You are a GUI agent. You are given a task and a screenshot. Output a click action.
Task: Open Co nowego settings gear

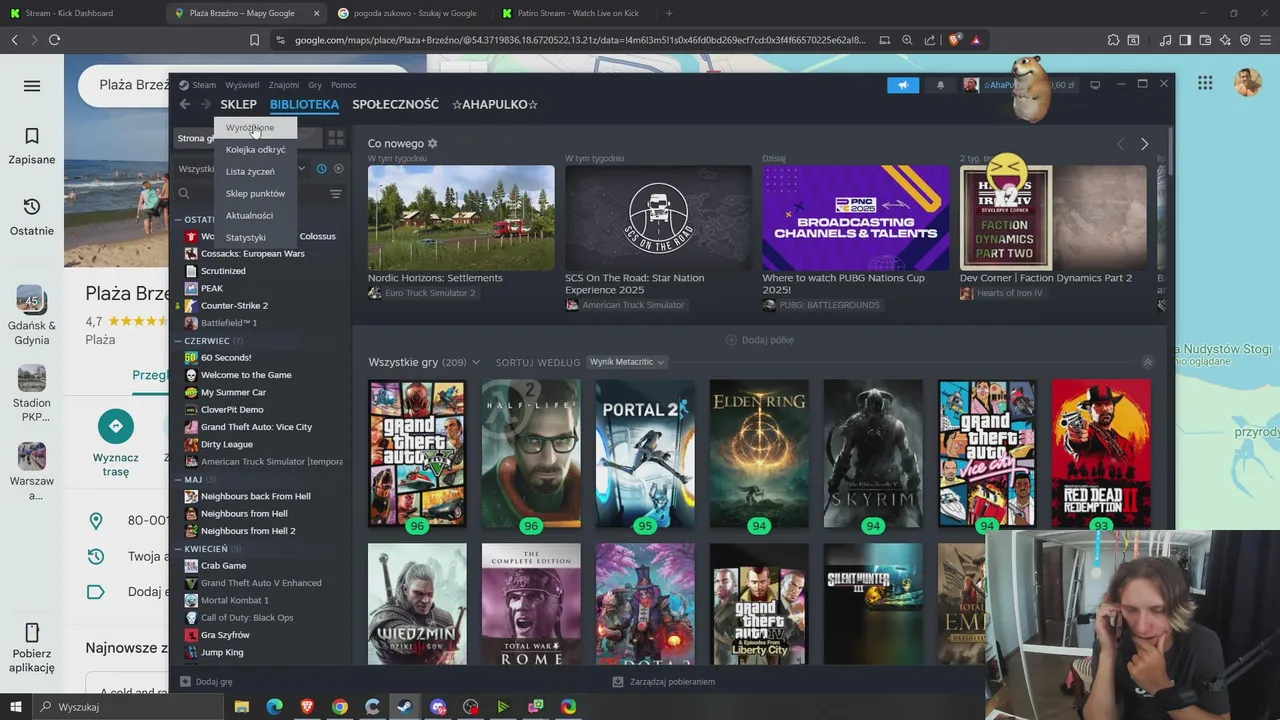[x=433, y=143]
